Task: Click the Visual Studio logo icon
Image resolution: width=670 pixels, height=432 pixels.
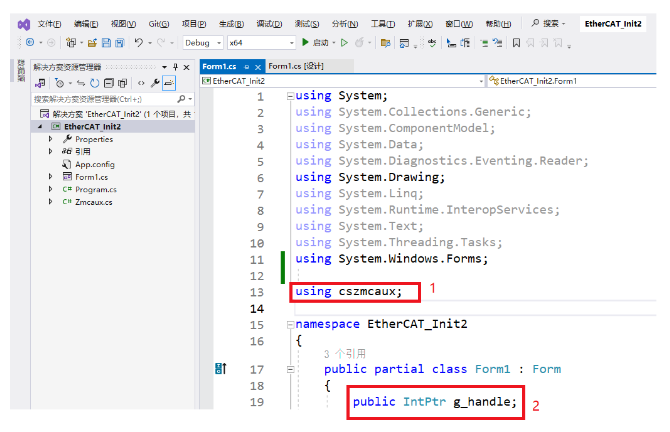Action: click(x=24, y=24)
